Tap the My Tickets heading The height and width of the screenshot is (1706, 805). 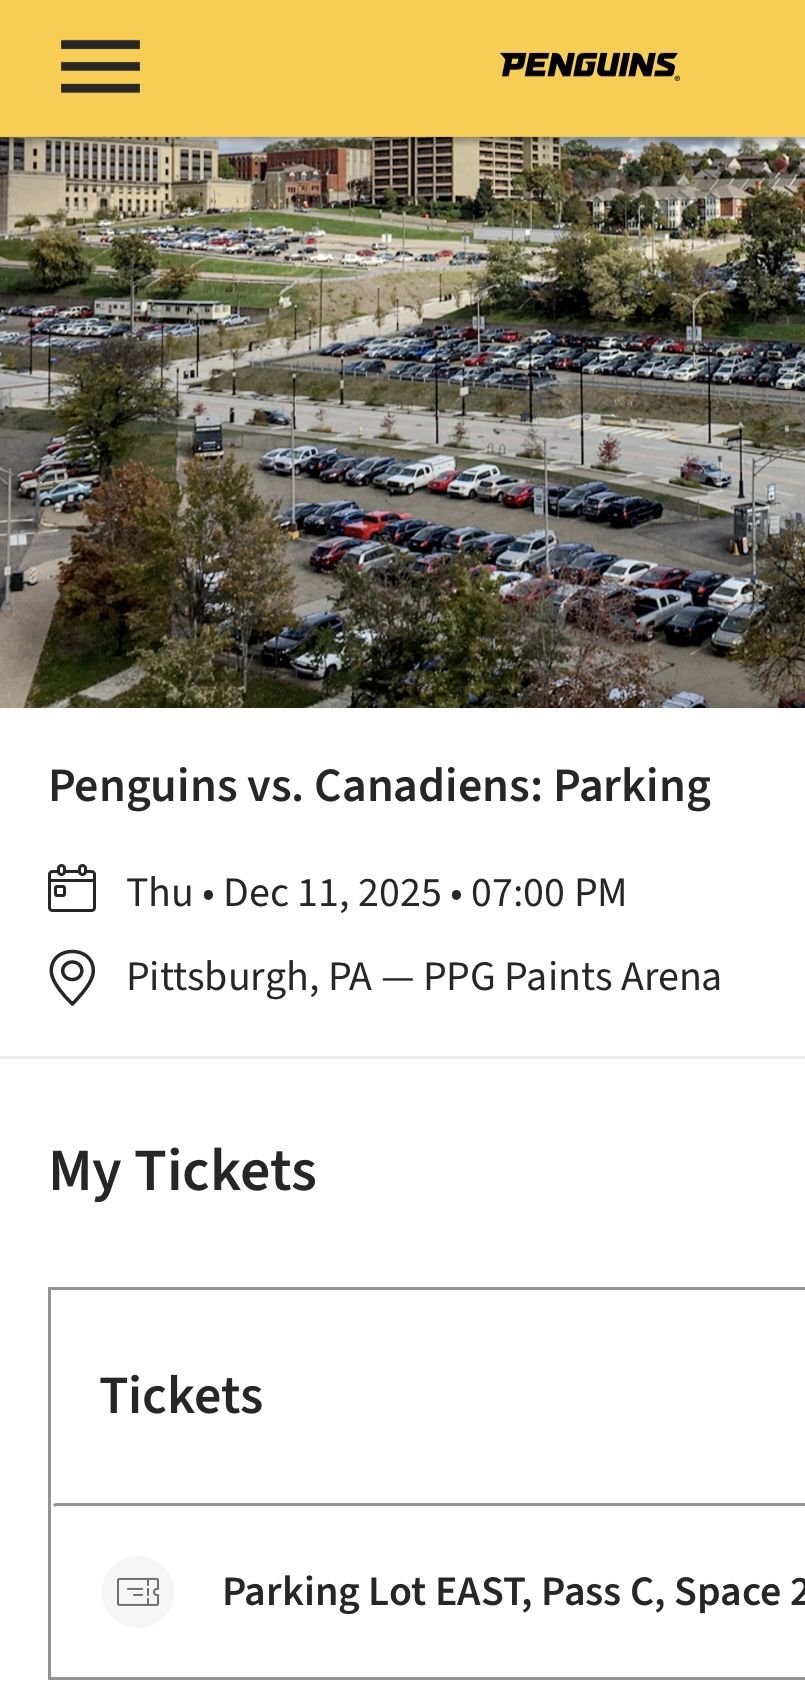coord(182,1169)
